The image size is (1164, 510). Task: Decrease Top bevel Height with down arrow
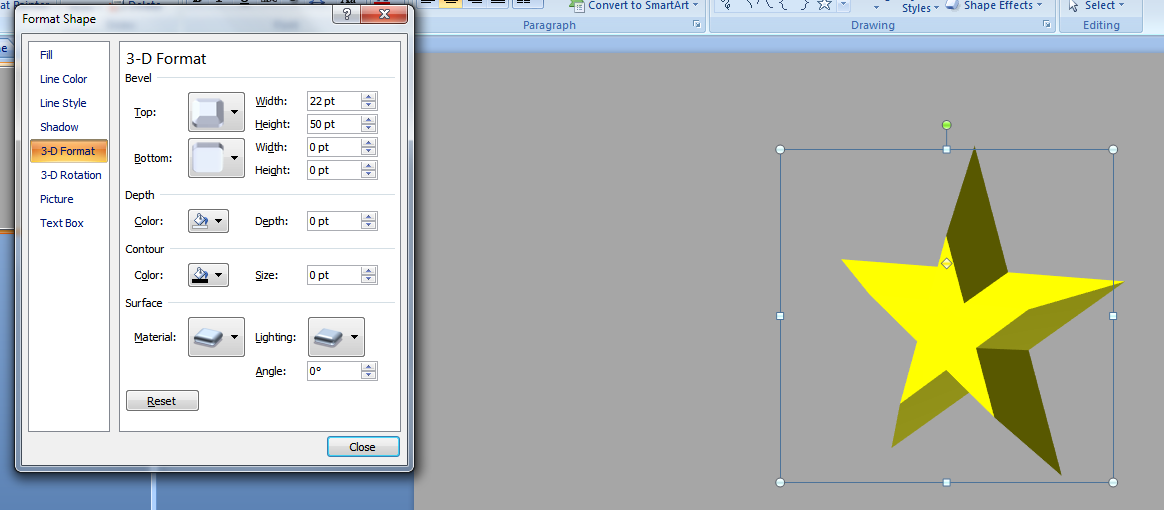pos(369,129)
